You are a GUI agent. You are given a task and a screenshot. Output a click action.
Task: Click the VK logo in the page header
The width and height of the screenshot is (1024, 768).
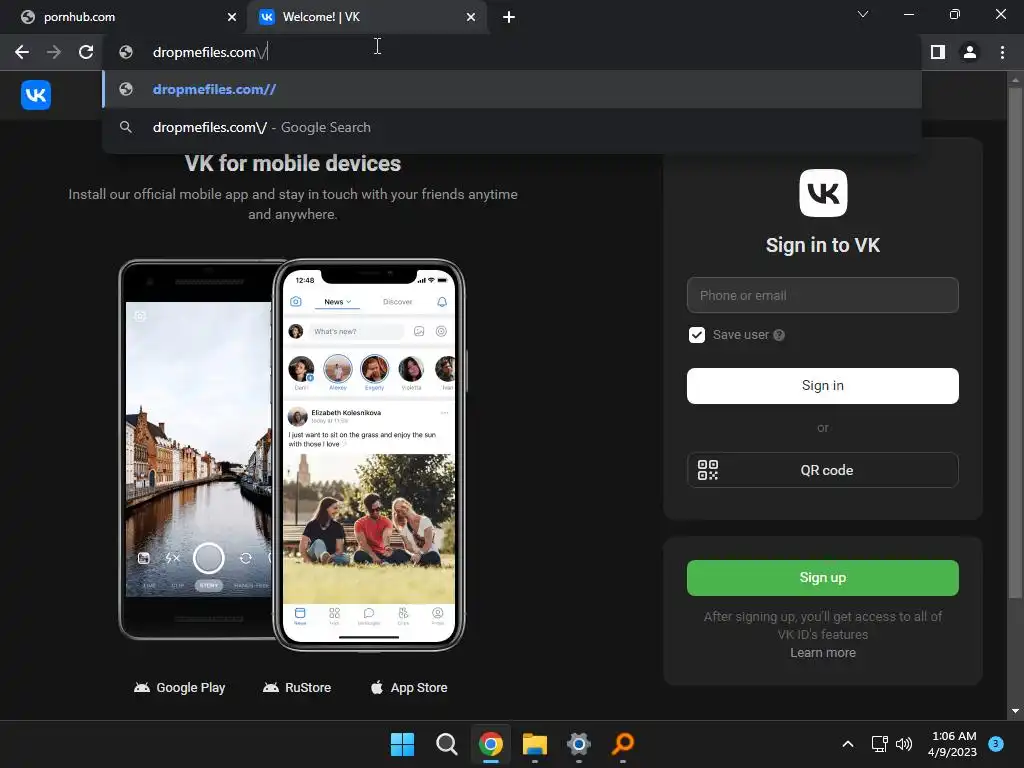click(36, 95)
